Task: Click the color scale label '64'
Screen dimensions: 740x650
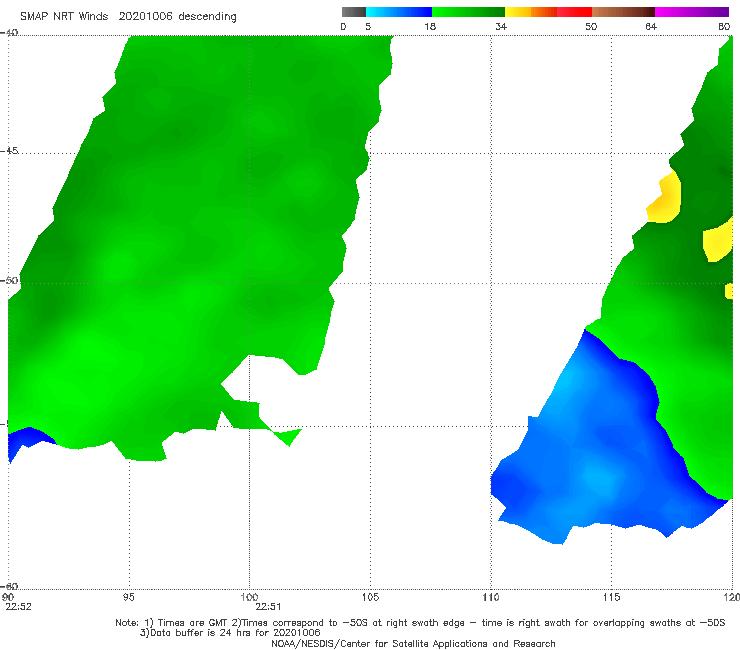Action: 651,26
